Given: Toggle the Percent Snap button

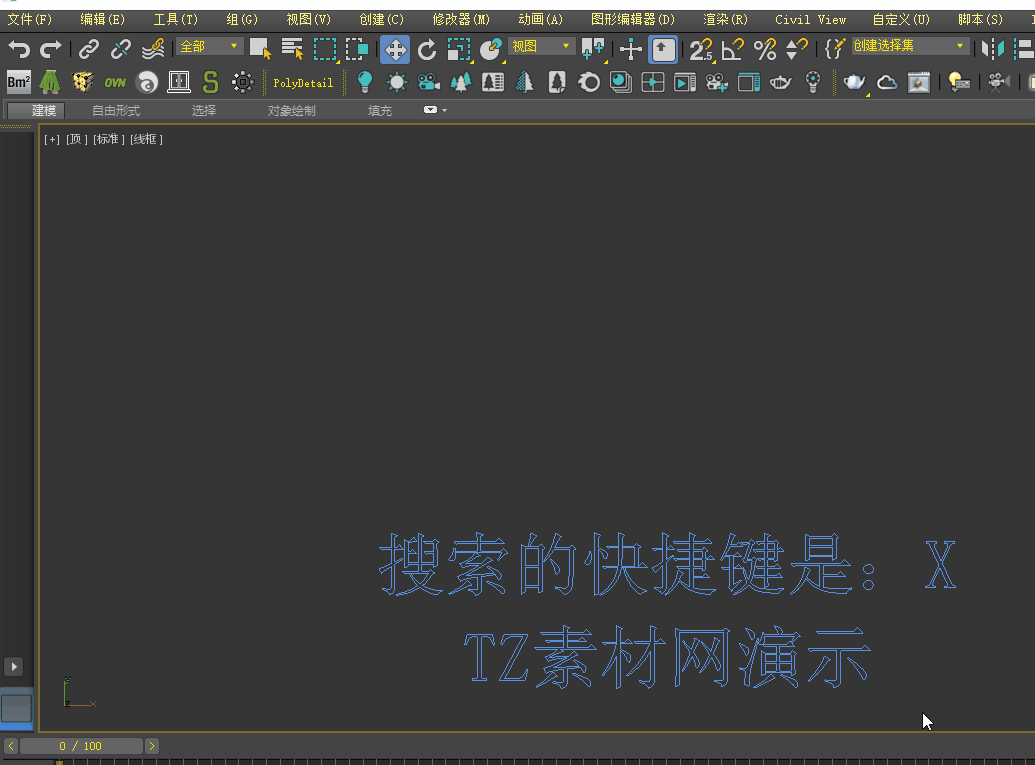Looking at the screenshot, I should pos(765,50).
